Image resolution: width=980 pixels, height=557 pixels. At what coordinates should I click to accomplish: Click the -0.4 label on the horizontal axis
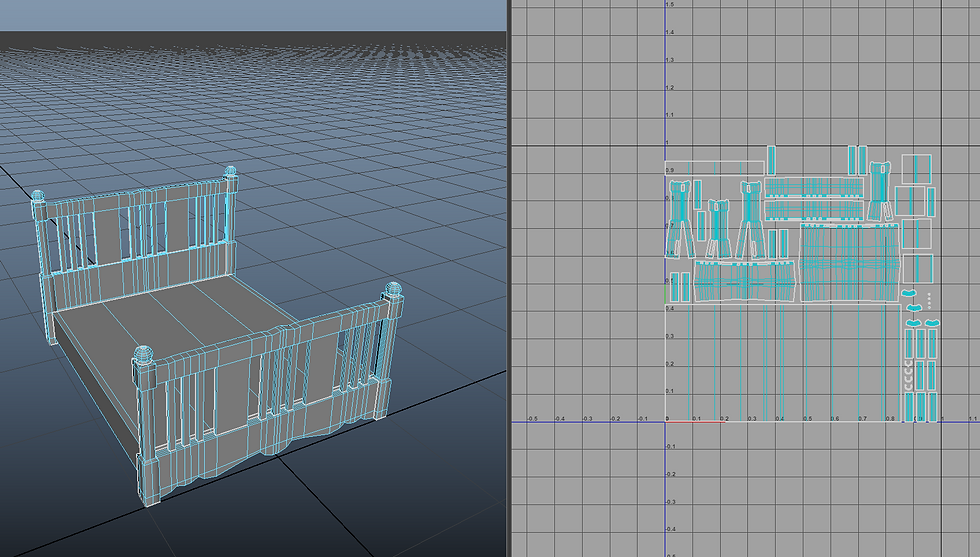[559, 419]
